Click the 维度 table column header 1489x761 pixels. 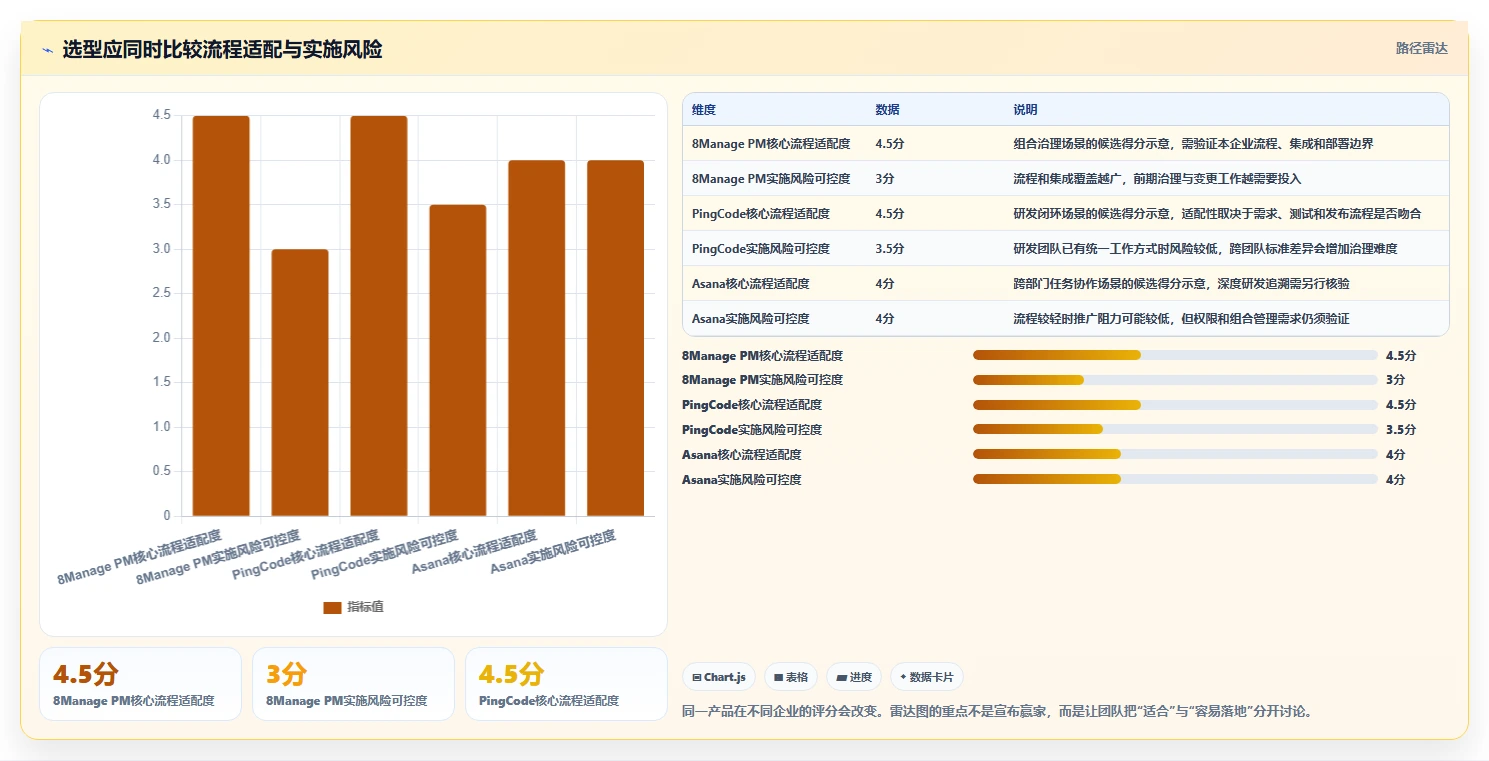[x=704, y=110]
